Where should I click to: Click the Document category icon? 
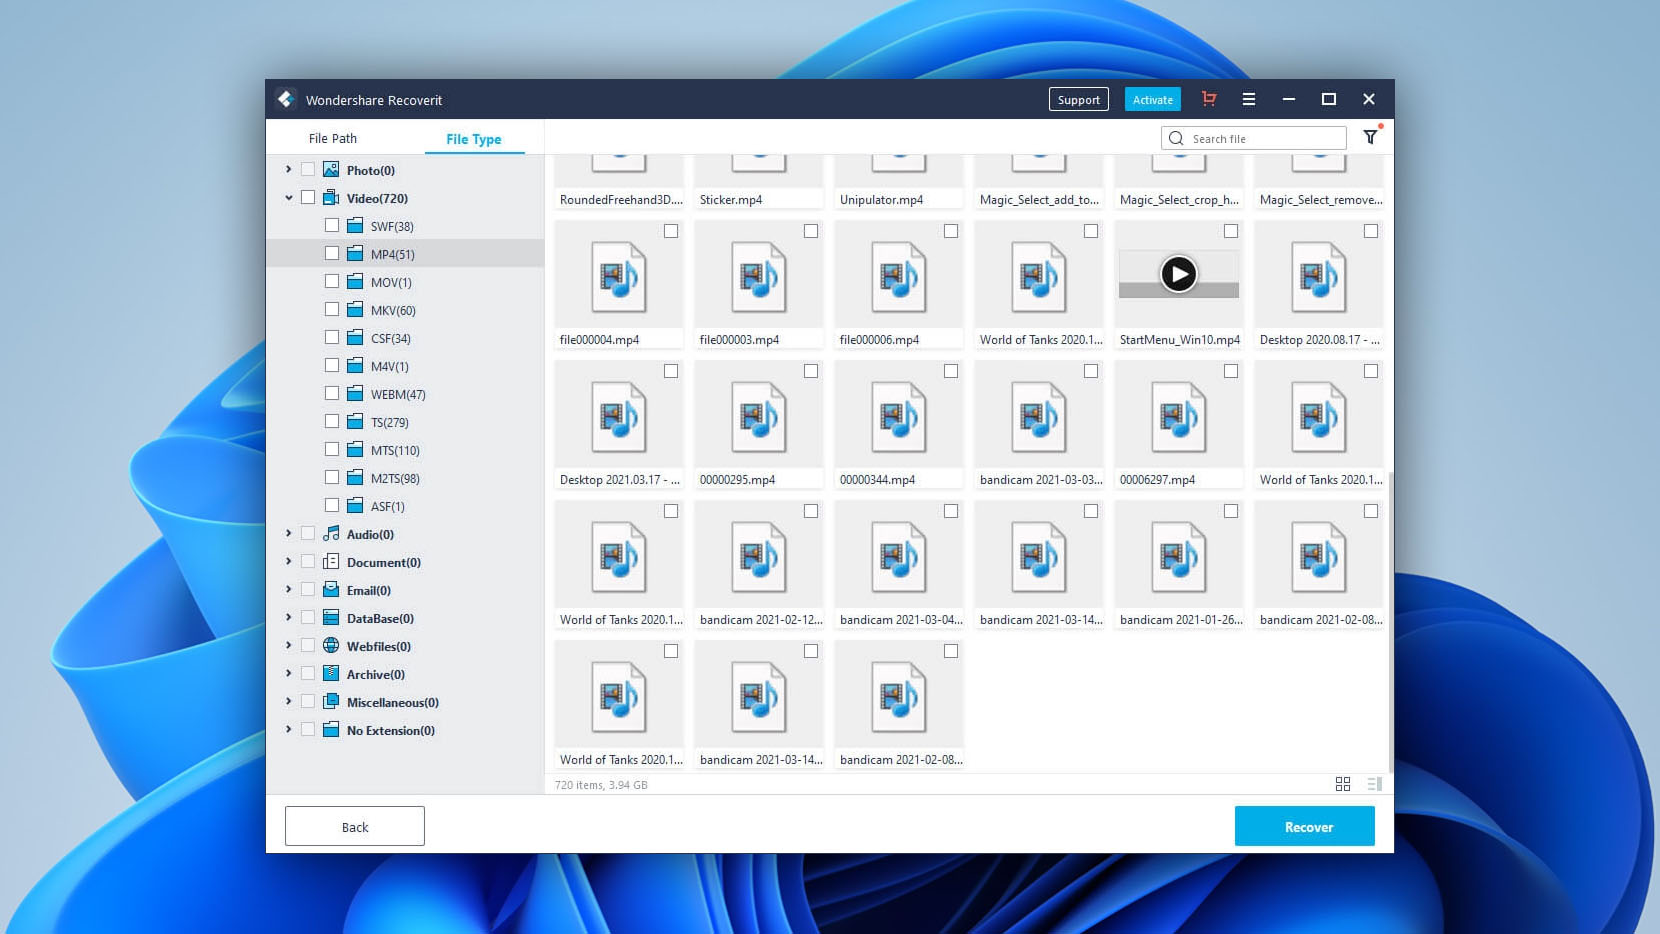[331, 562]
